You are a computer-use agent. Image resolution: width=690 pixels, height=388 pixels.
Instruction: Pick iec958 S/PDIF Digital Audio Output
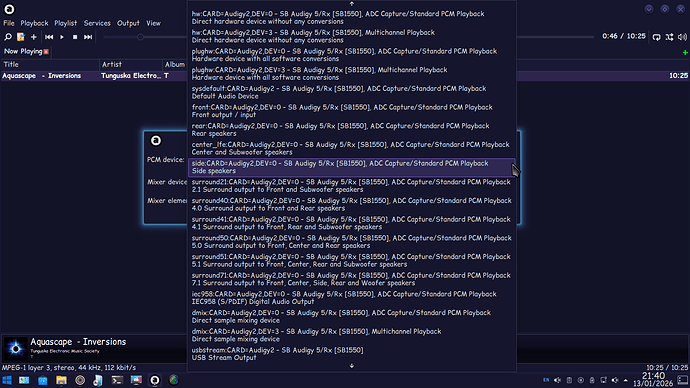352,298
